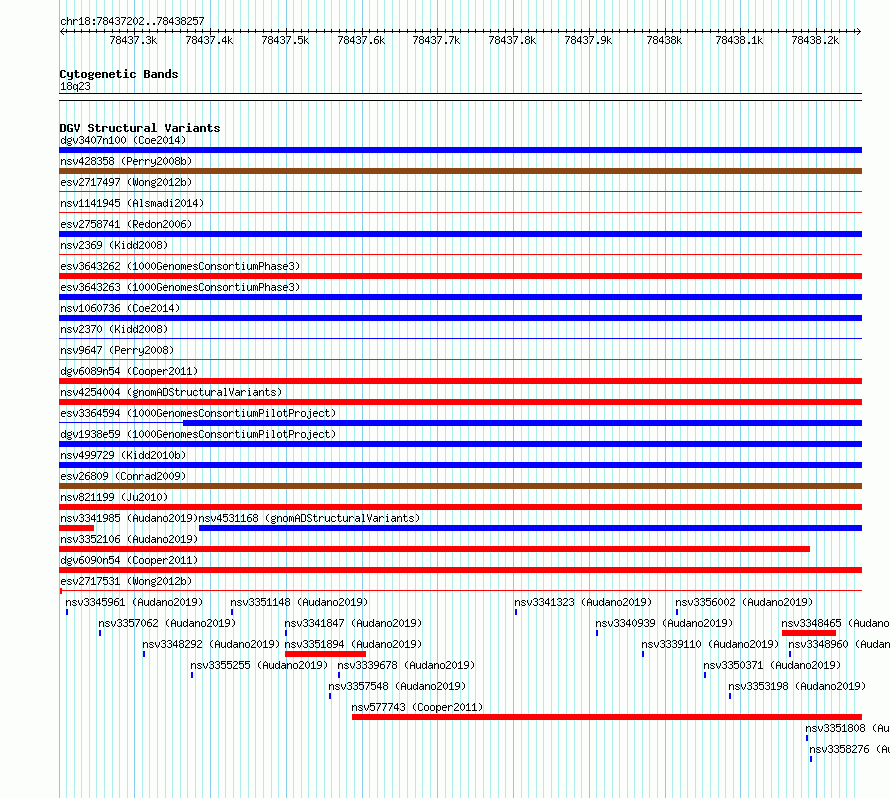
Task: Select red bar under nsv577743
Action: pyautogui.click(x=607, y=717)
